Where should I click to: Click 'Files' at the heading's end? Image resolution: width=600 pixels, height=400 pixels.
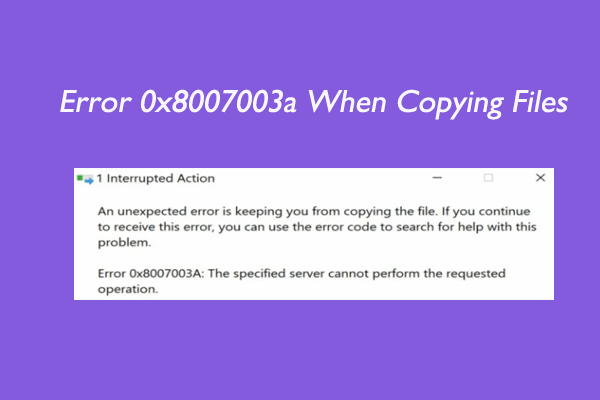(x=540, y=102)
